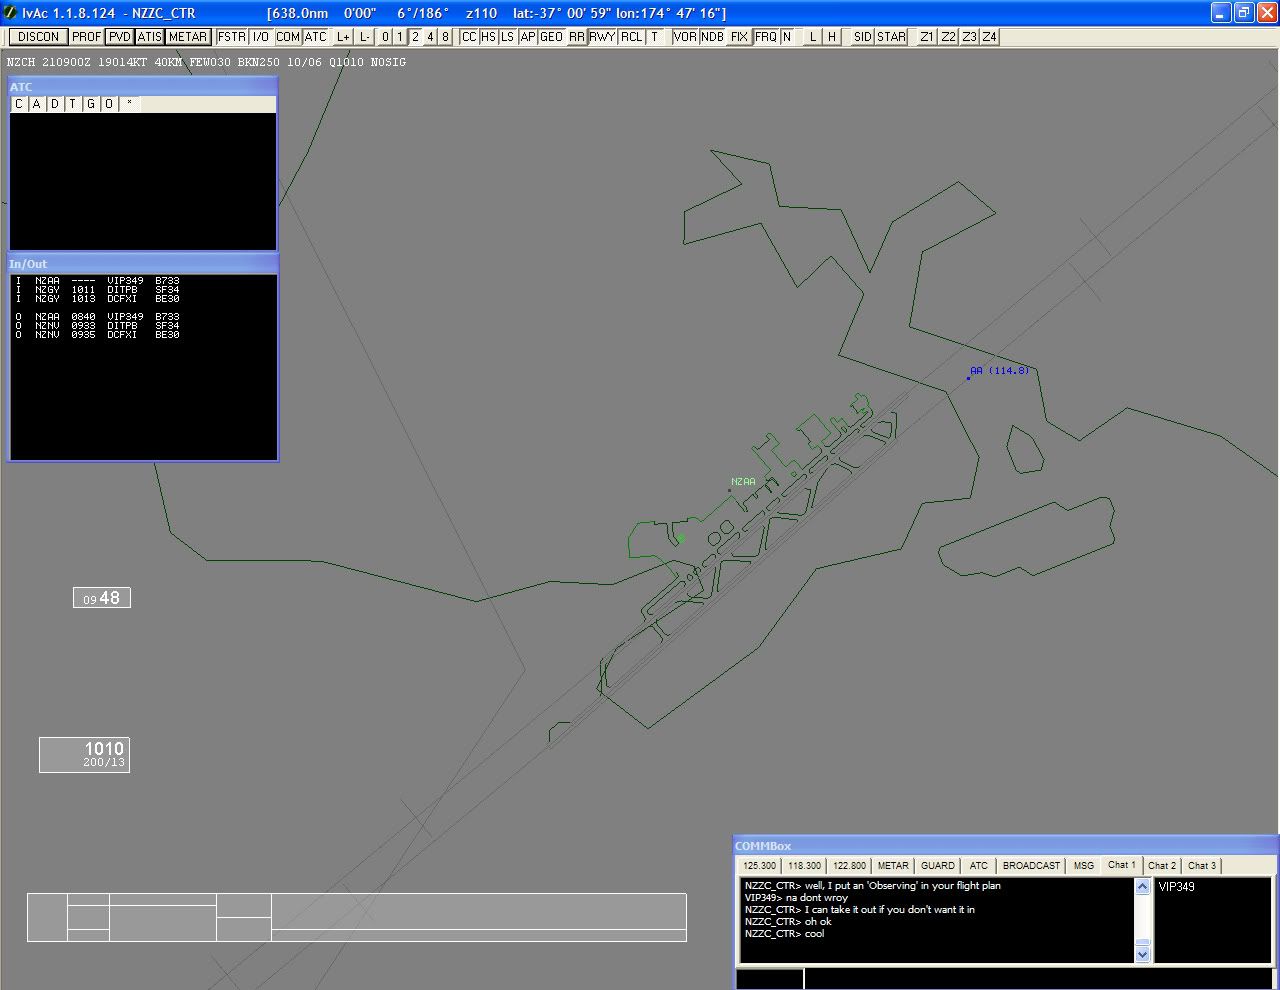
Task: Toggle the FIX display button
Action: (739, 37)
